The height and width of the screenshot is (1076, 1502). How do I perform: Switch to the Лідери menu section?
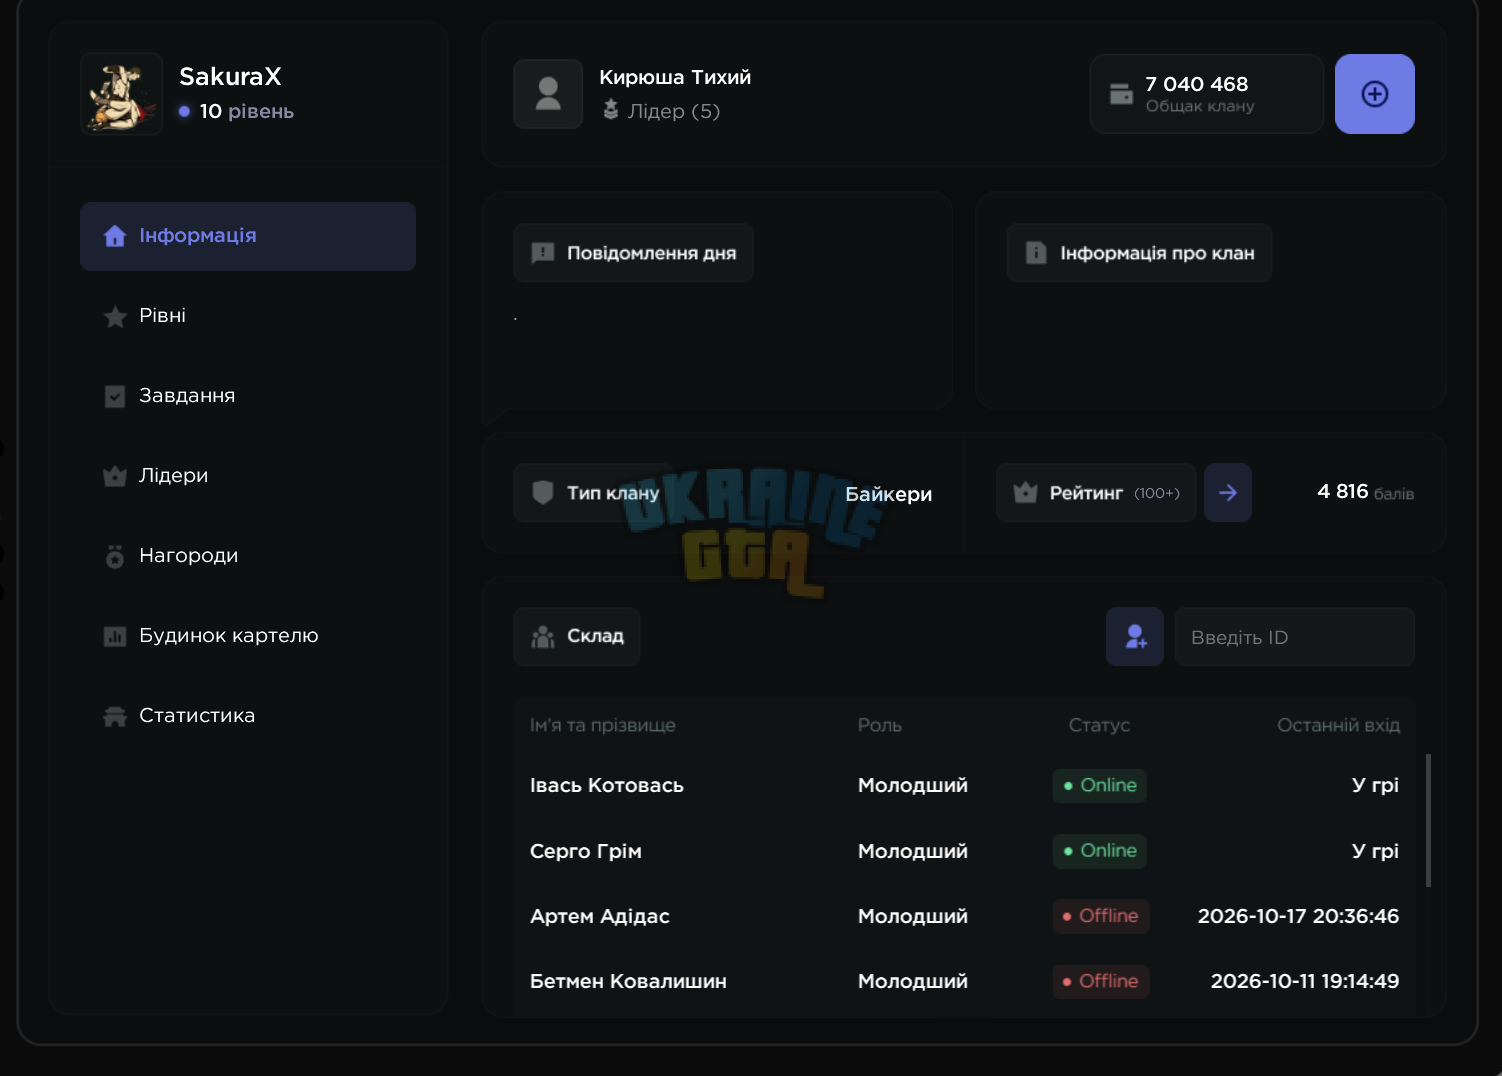248,476
